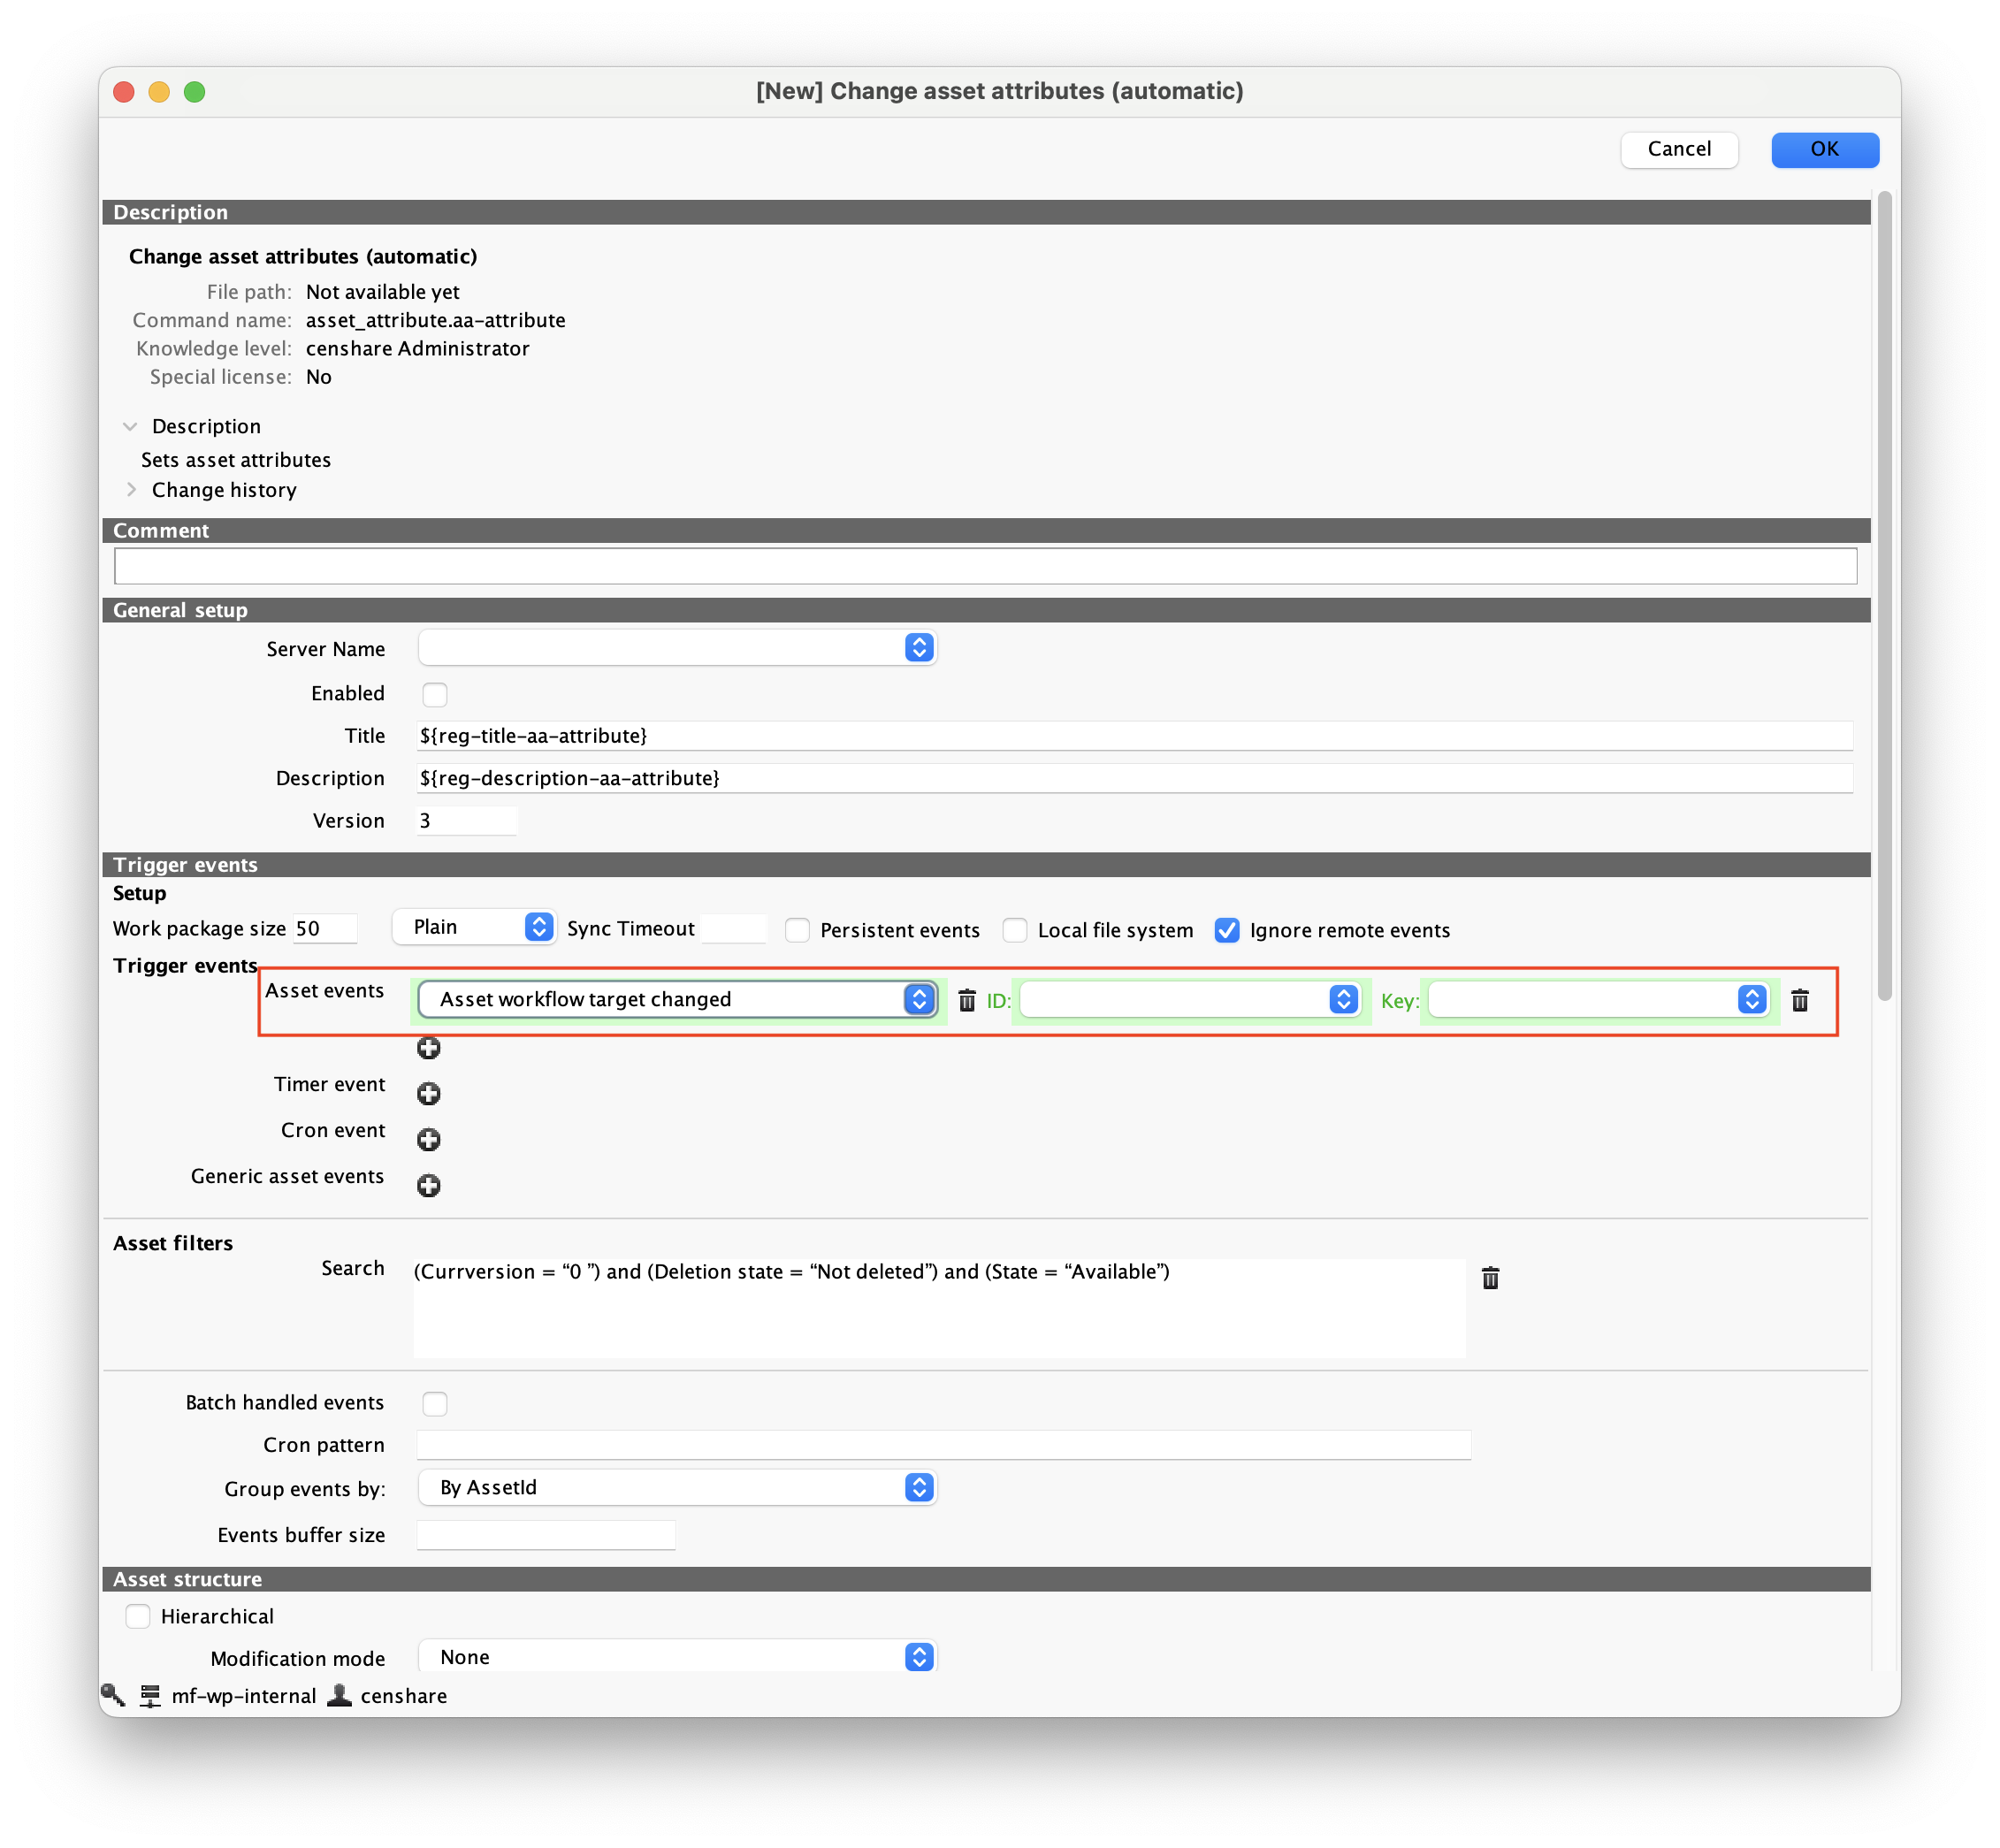Uncheck Ignore remote events
This screenshot has width=2000, height=1848.
tap(1227, 930)
